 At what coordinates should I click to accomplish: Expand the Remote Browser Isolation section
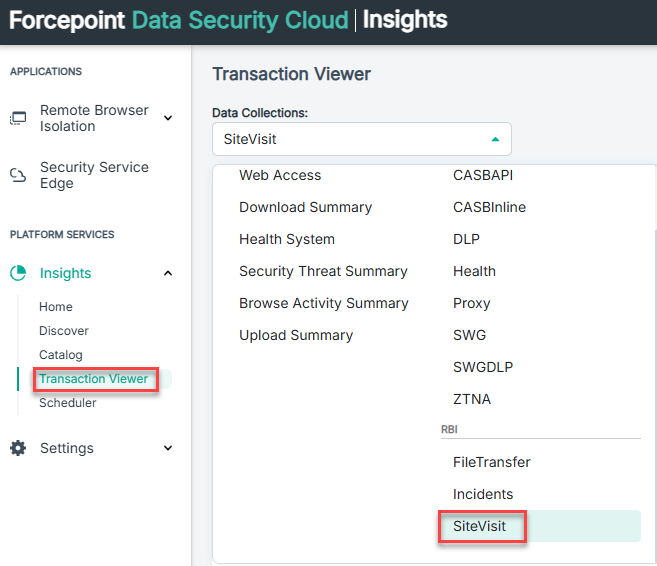pos(168,118)
